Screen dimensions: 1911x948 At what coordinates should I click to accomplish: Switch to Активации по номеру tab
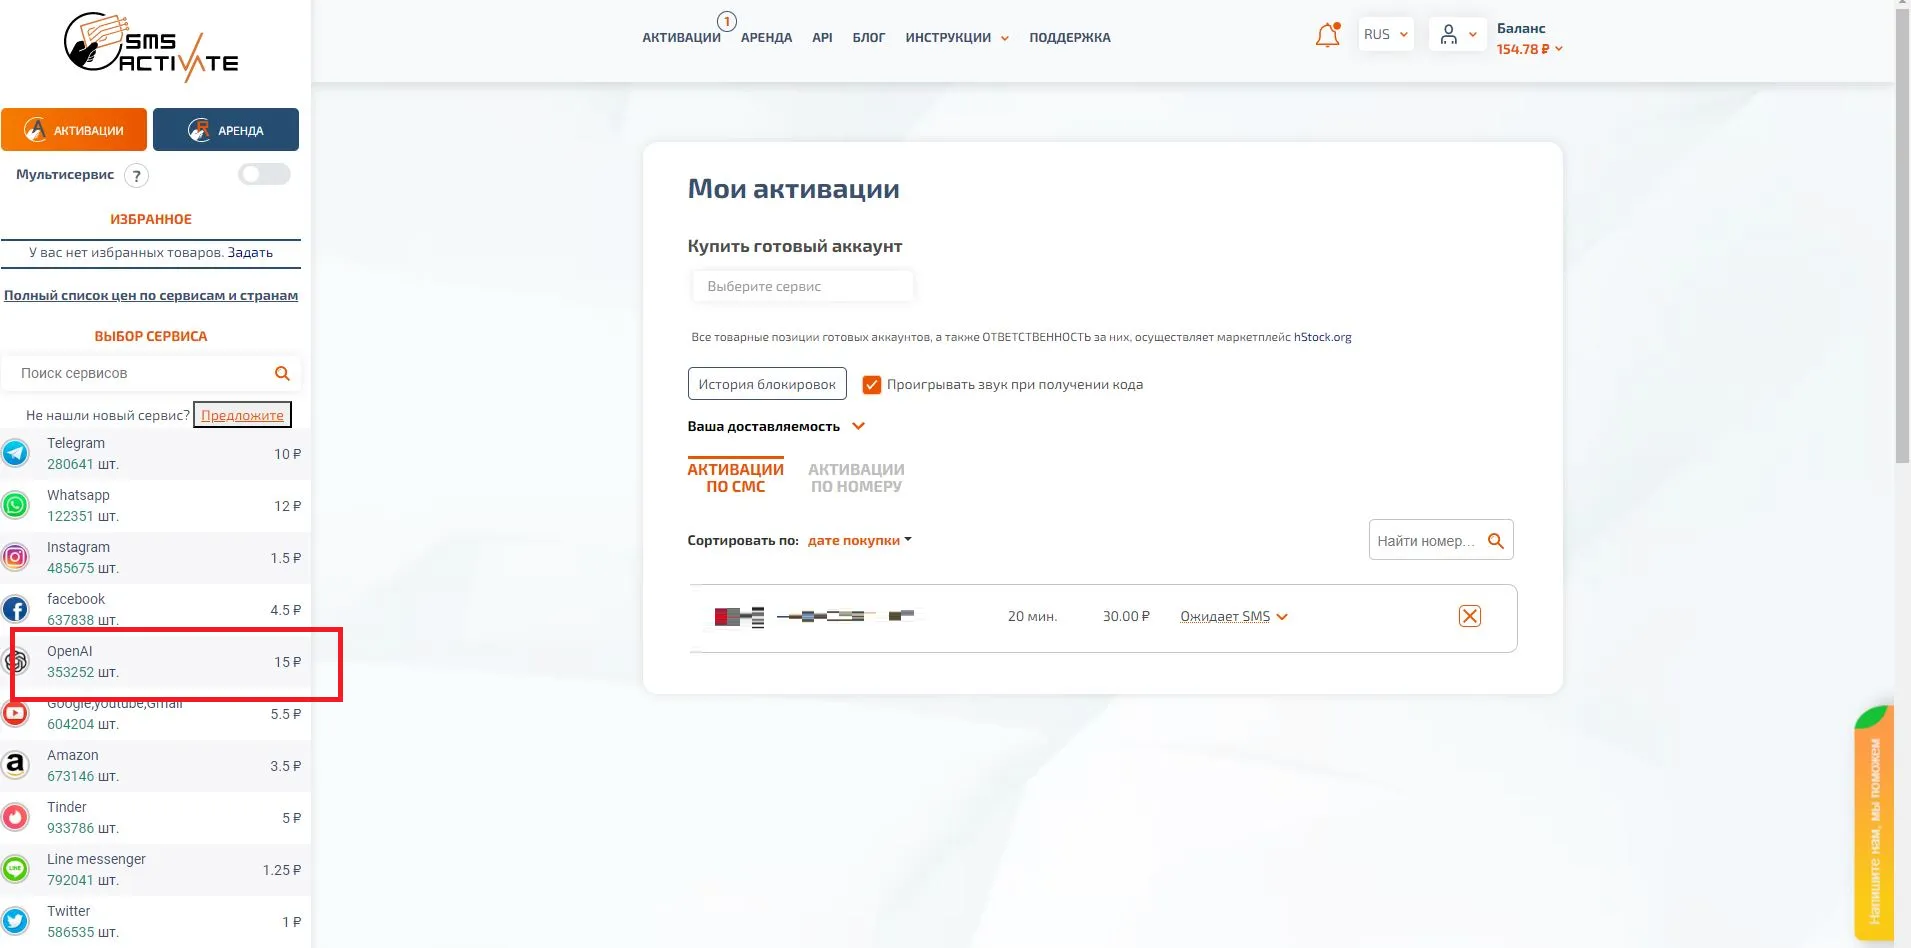coord(855,478)
